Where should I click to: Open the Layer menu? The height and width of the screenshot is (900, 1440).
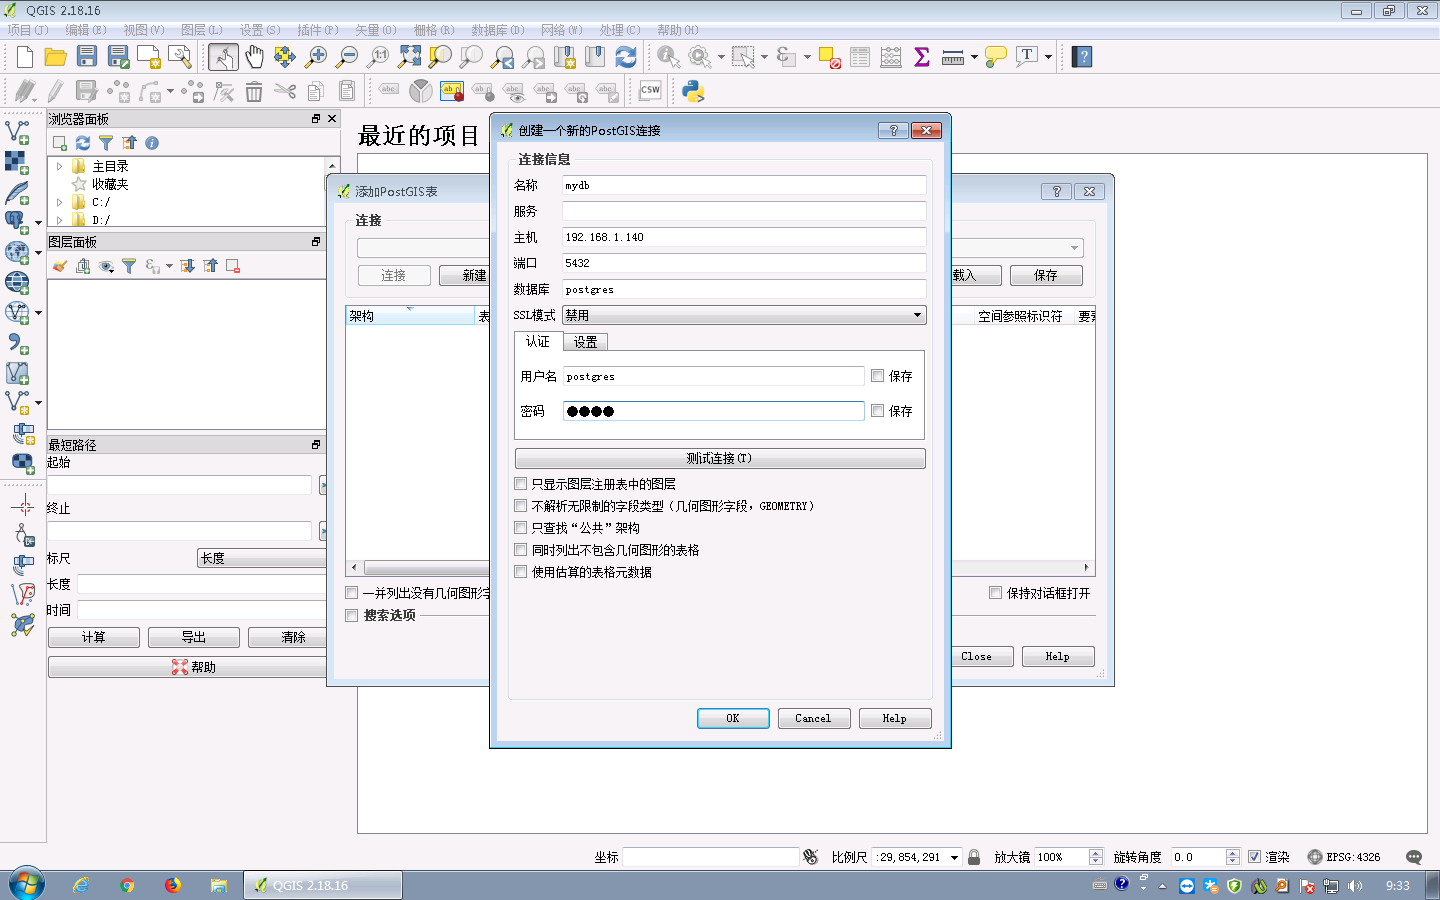coord(202,30)
